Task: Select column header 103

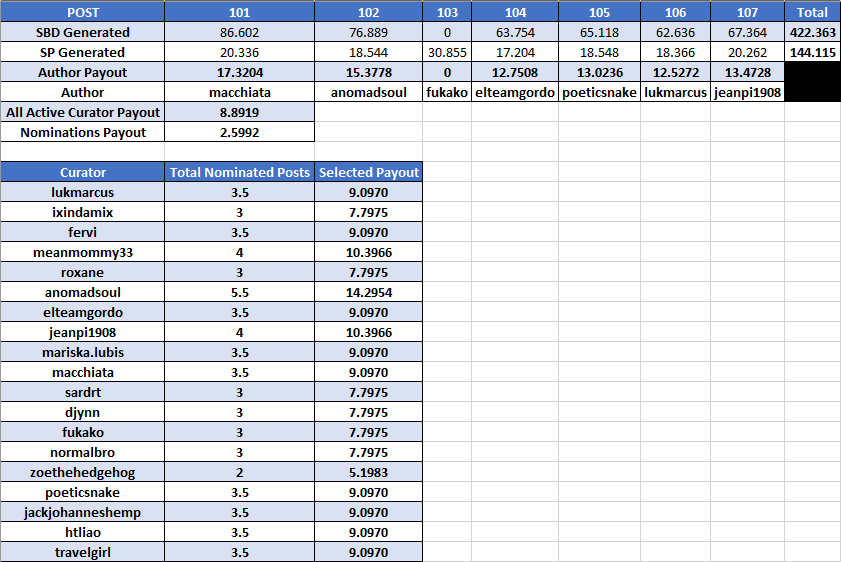Action: 447,12
